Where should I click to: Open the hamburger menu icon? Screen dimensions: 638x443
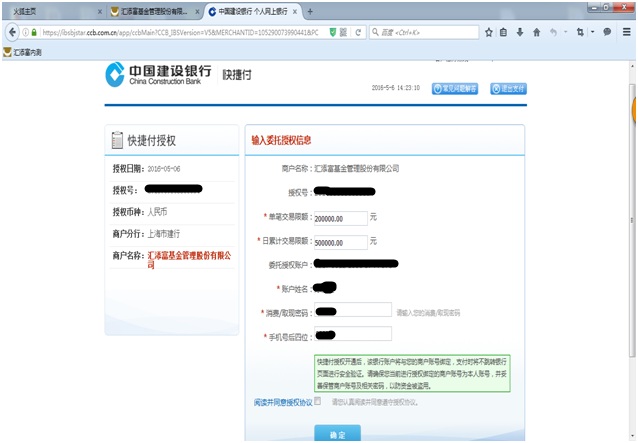(626, 32)
